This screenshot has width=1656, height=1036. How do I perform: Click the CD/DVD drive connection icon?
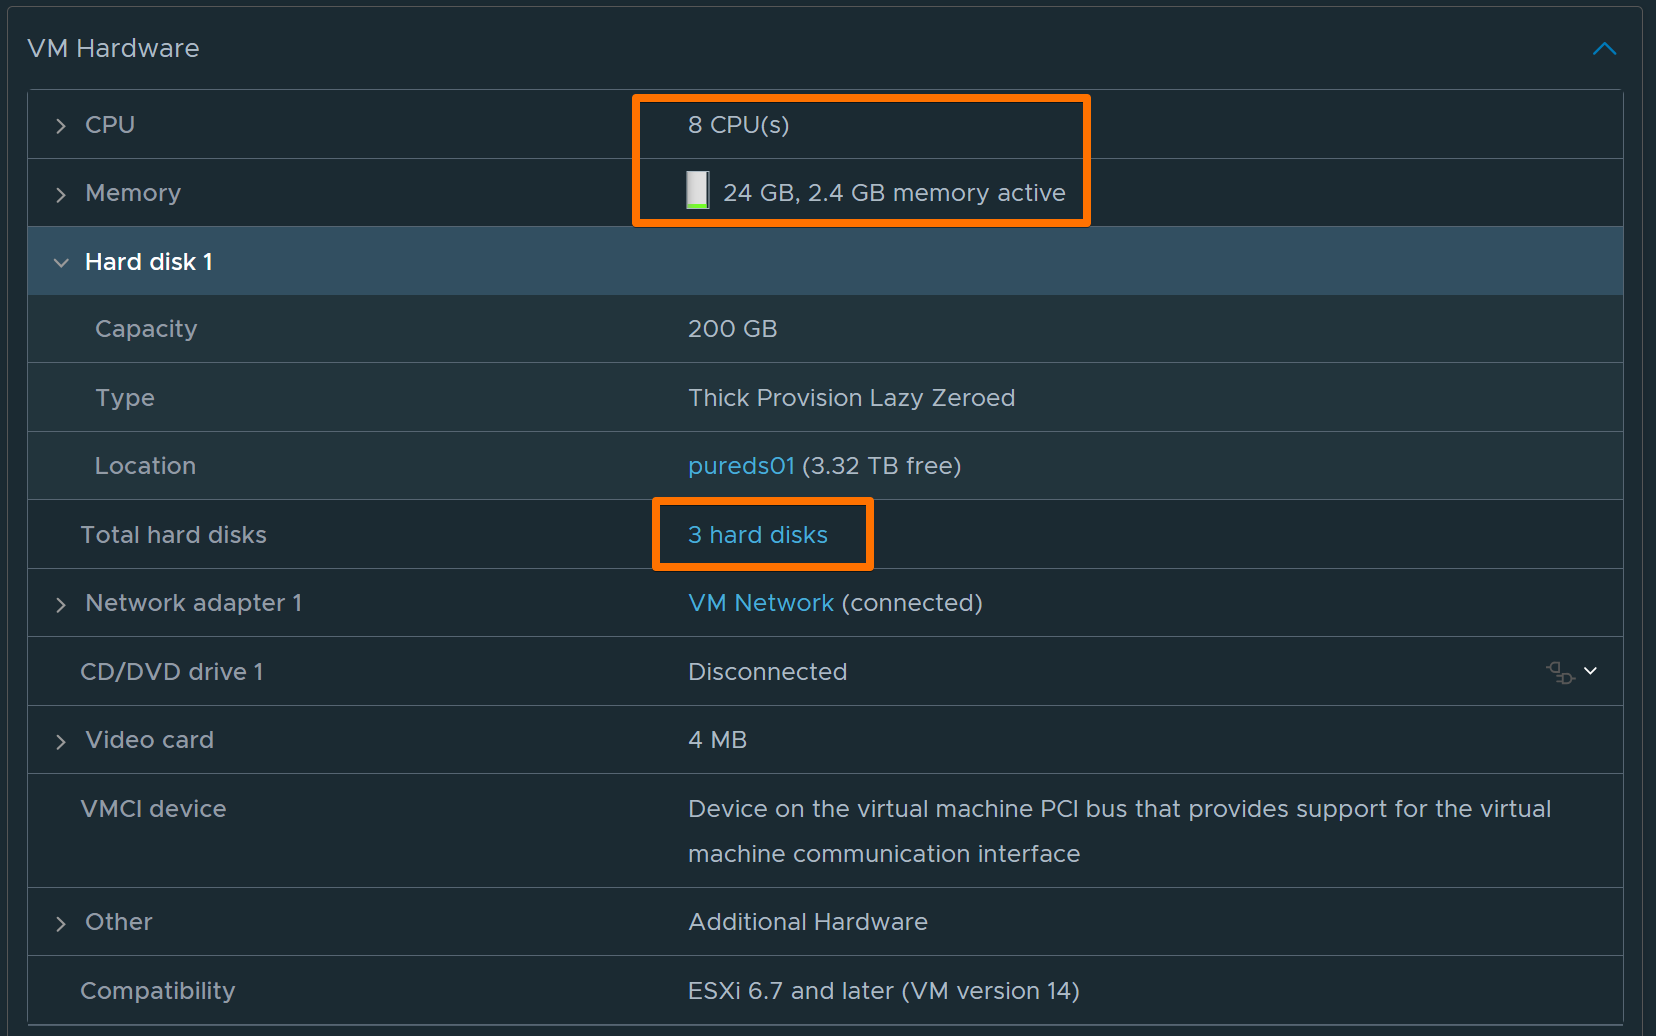pos(1559,672)
